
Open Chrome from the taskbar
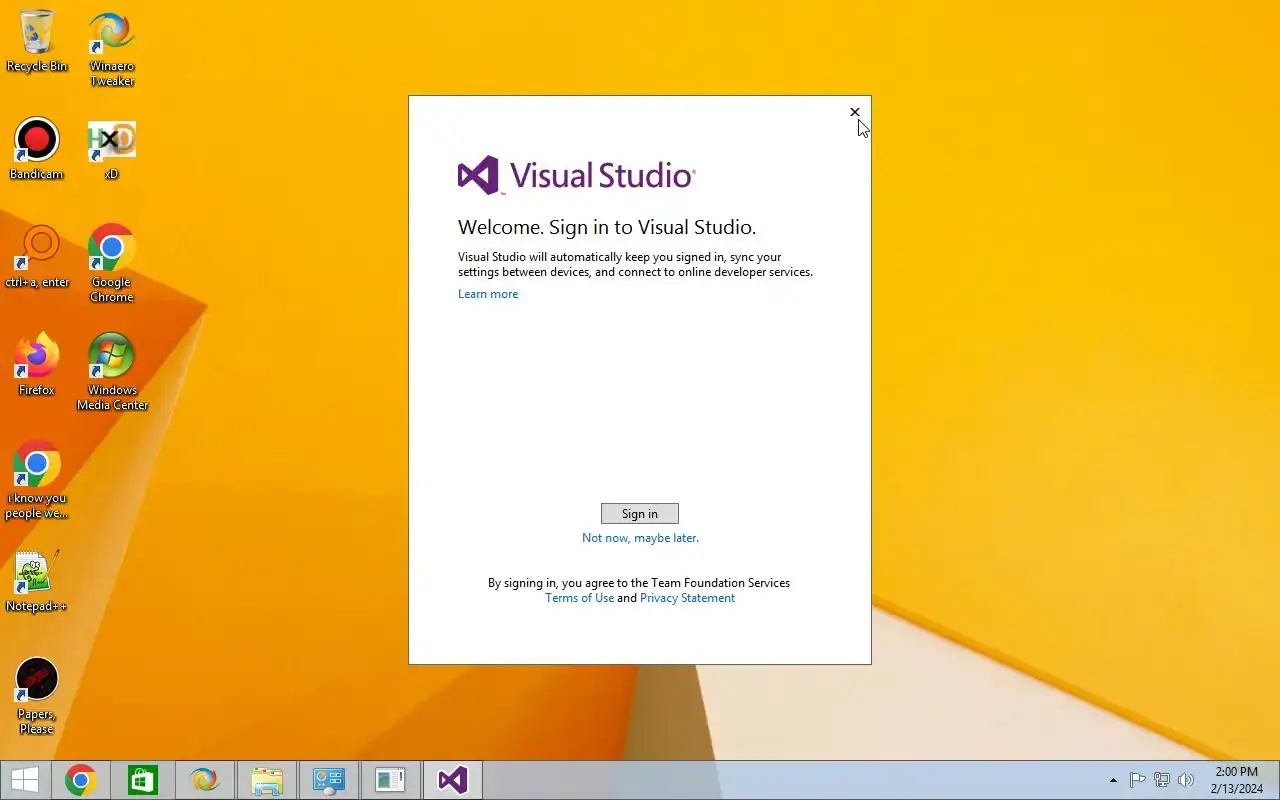tap(81, 780)
